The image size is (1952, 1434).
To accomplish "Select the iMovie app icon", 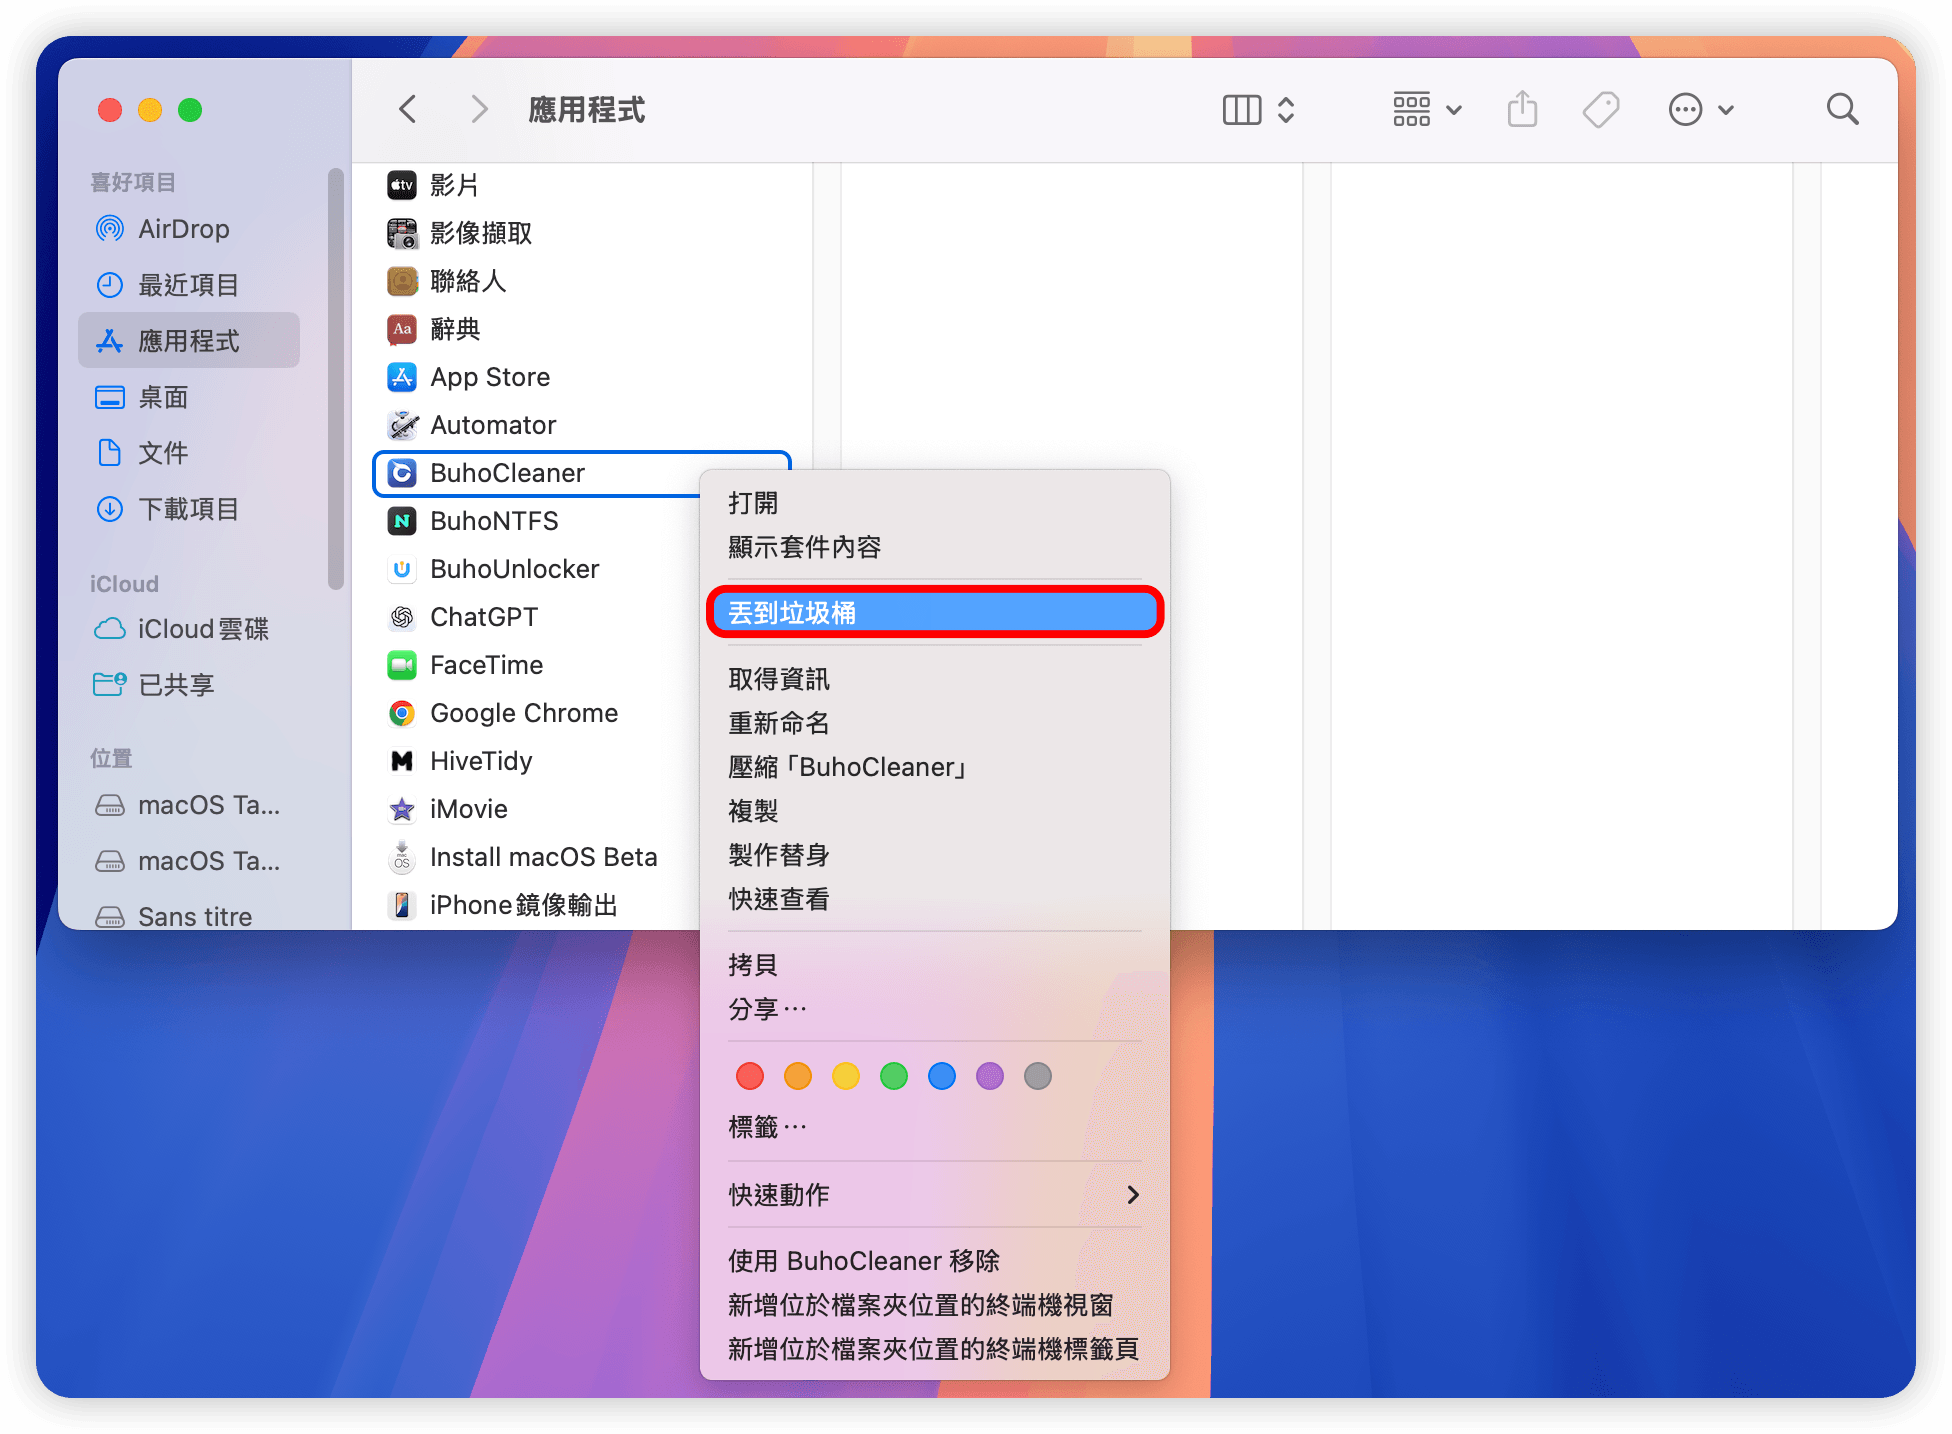I will (x=402, y=809).
